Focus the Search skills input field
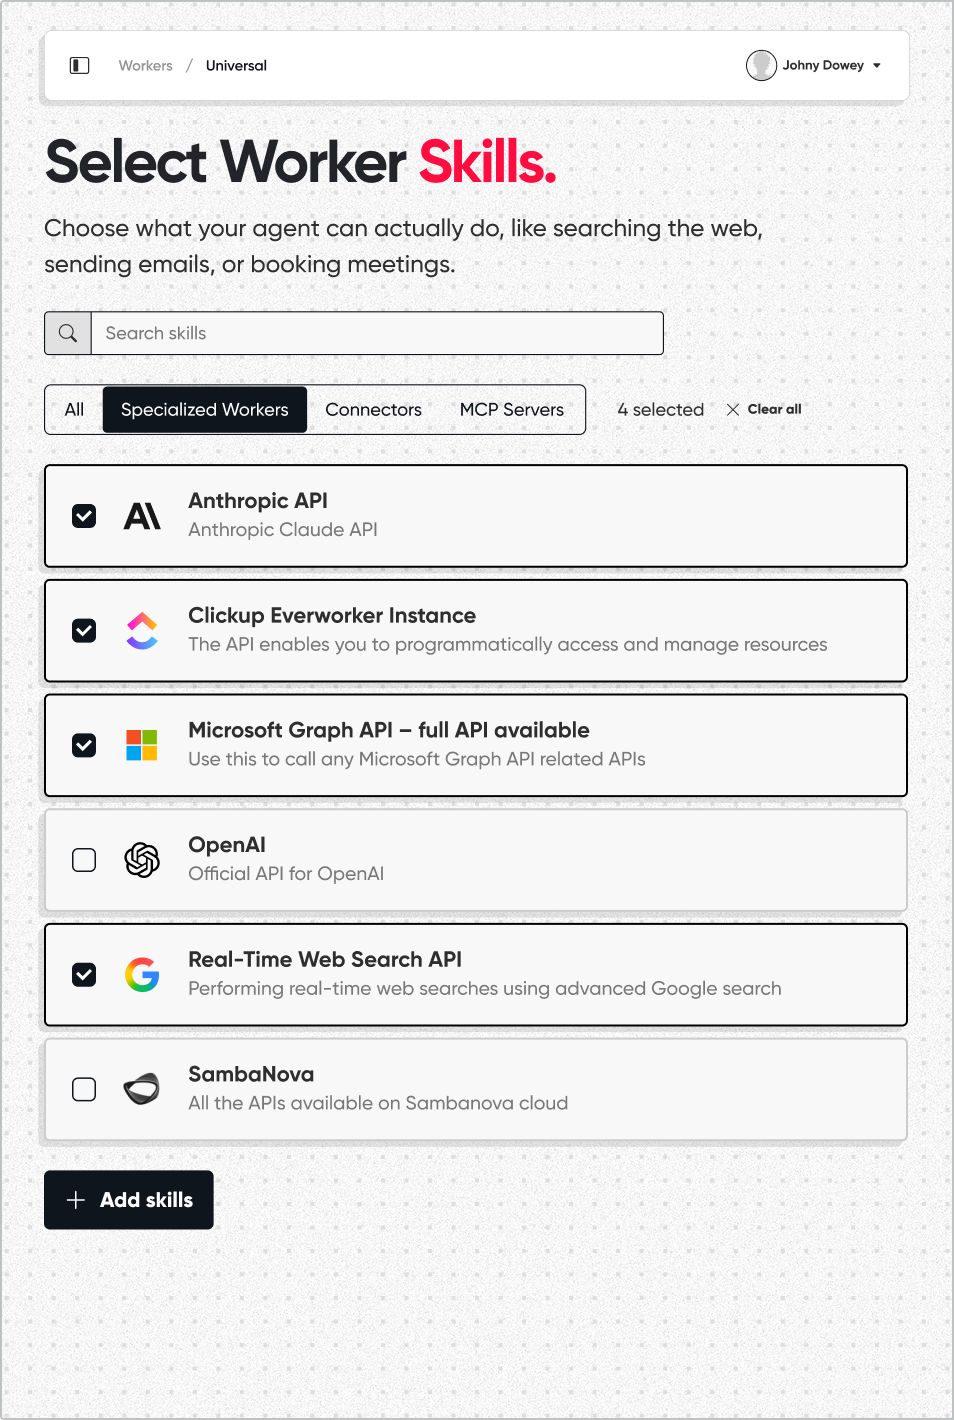The image size is (954, 1420). point(377,333)
